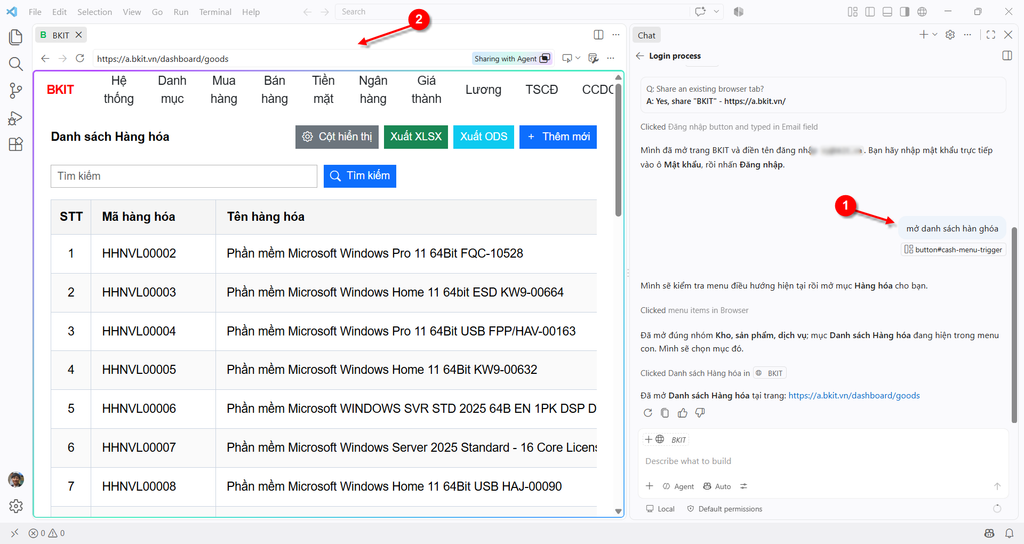Open the Terminal menu

click(216, 12)
